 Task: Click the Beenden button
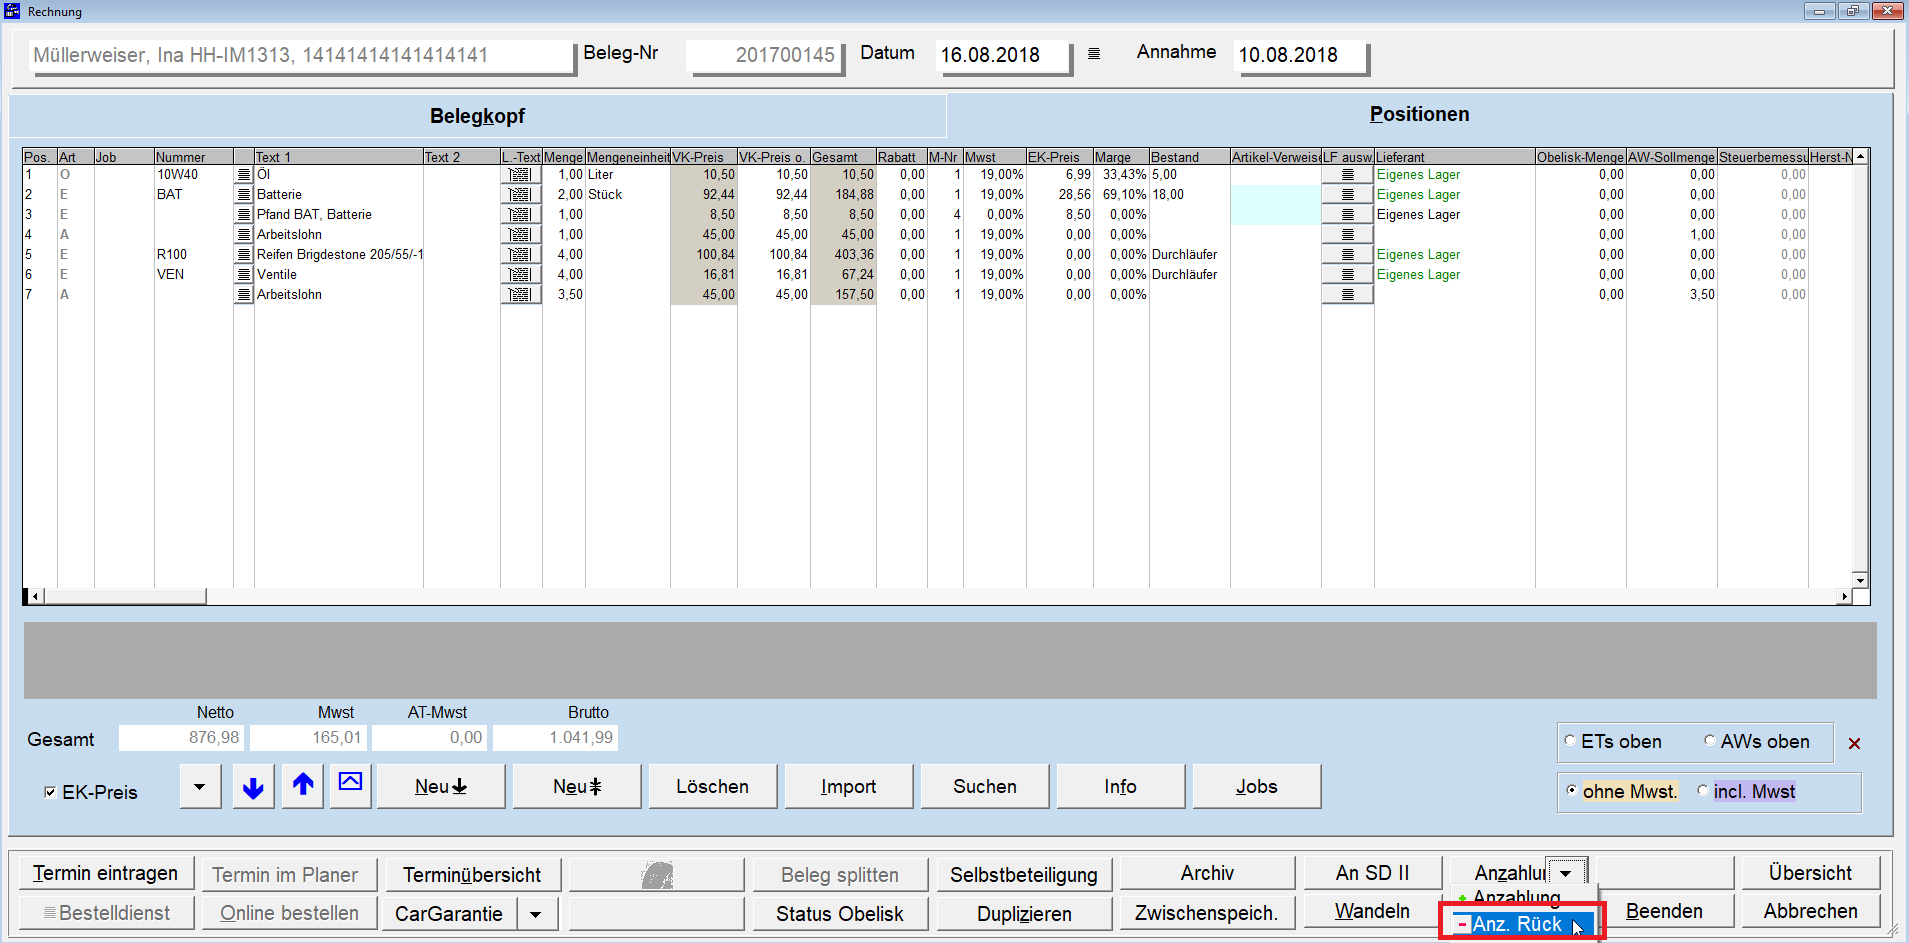coord(1664,911)
